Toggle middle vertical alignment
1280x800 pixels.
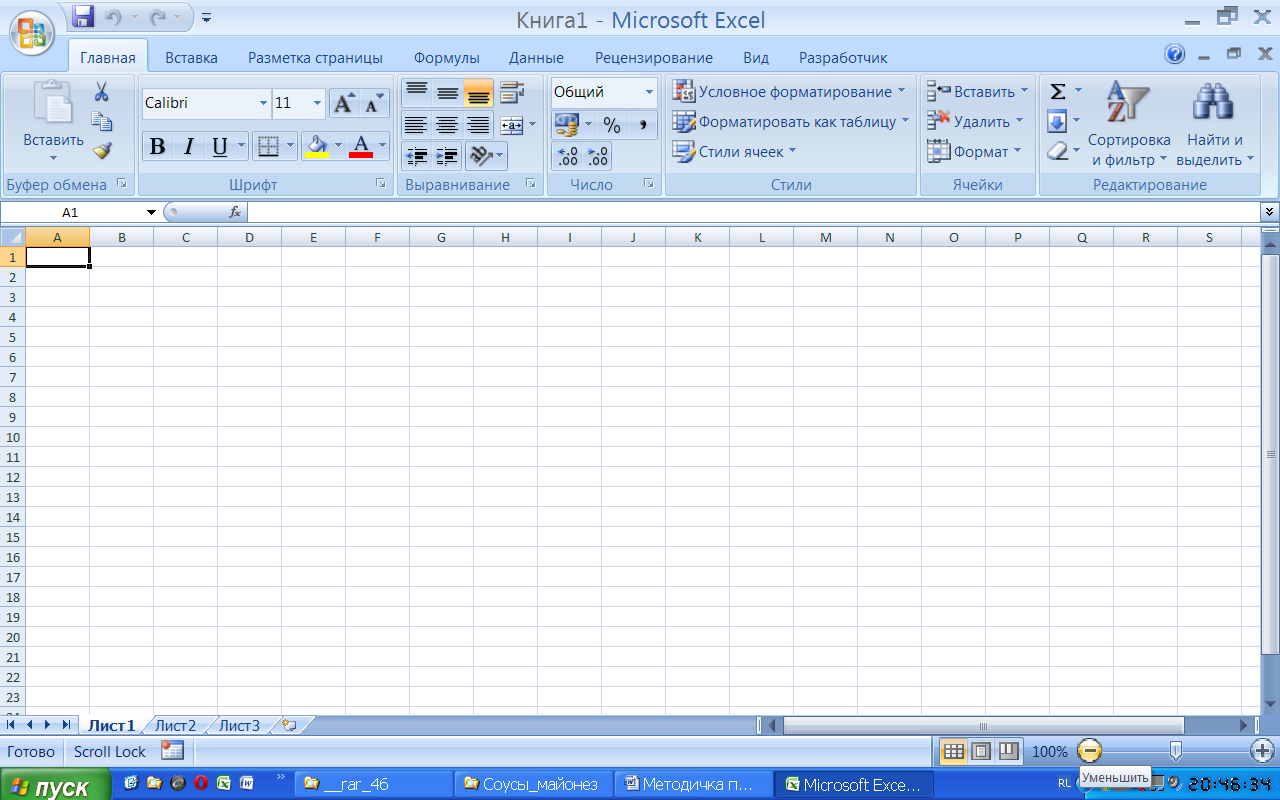[447, 93]
